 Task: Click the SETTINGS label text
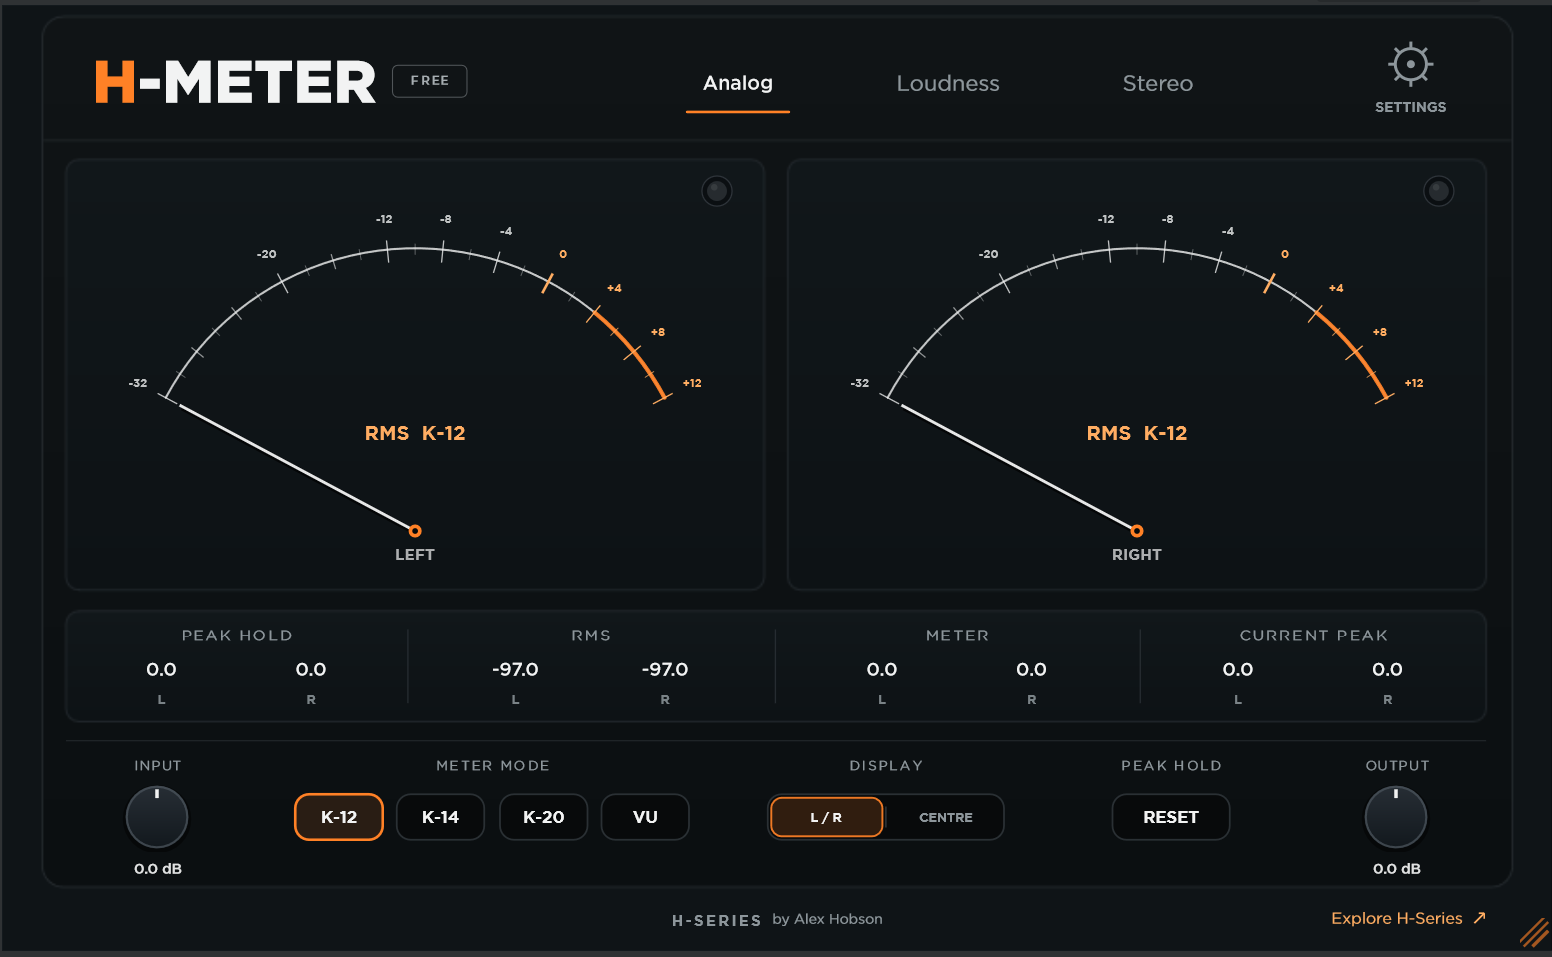pos(1410,107)
